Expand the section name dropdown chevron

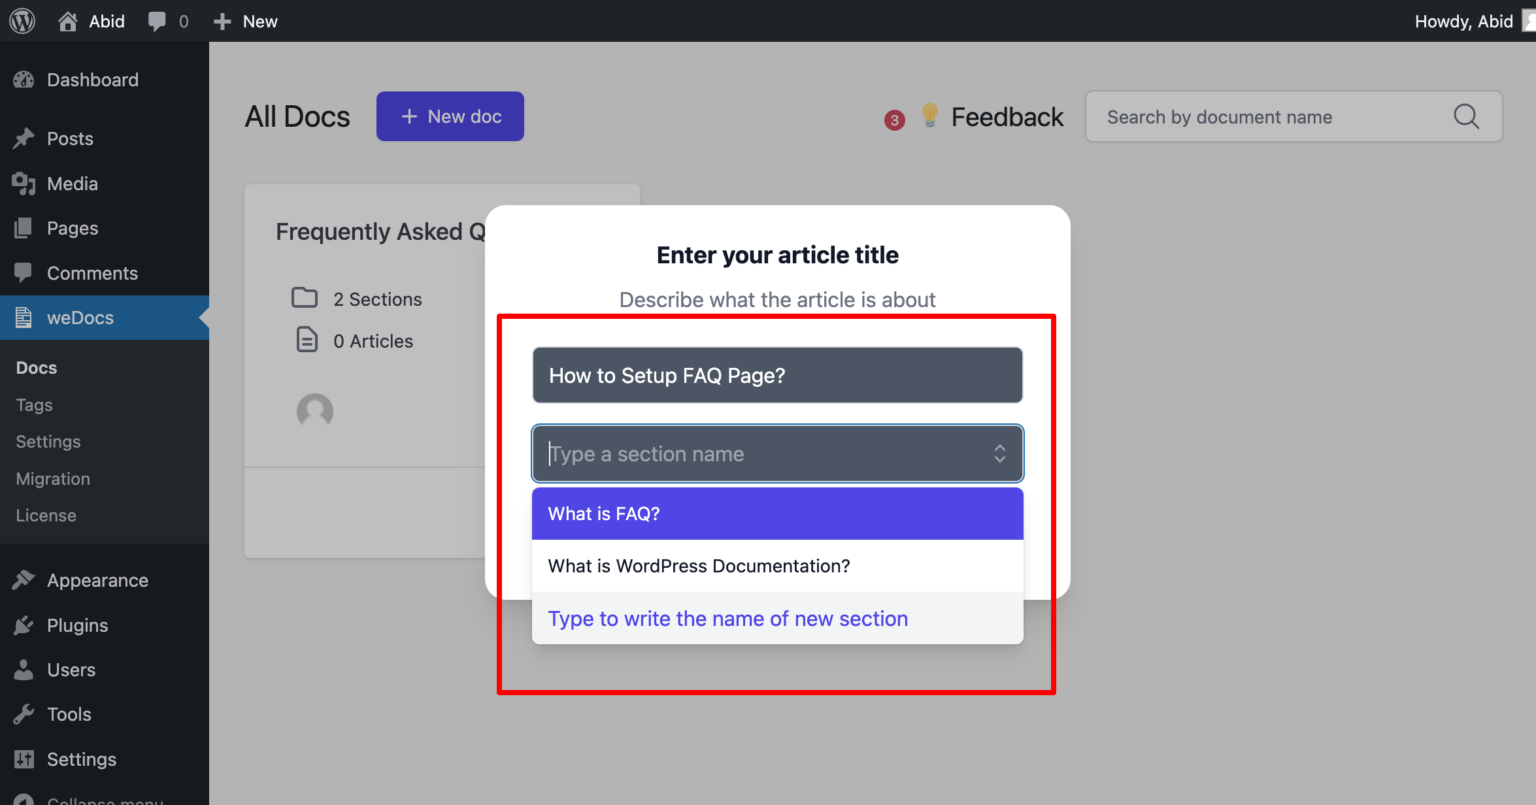1000,453
